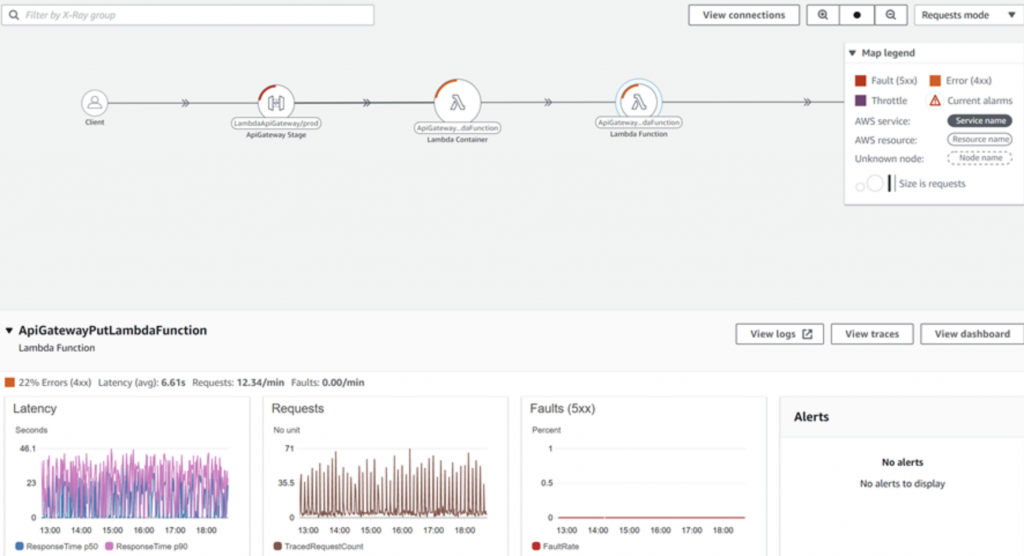Open View dashboard
Viewport: 1024px width, 556px height.
[972, 334]
